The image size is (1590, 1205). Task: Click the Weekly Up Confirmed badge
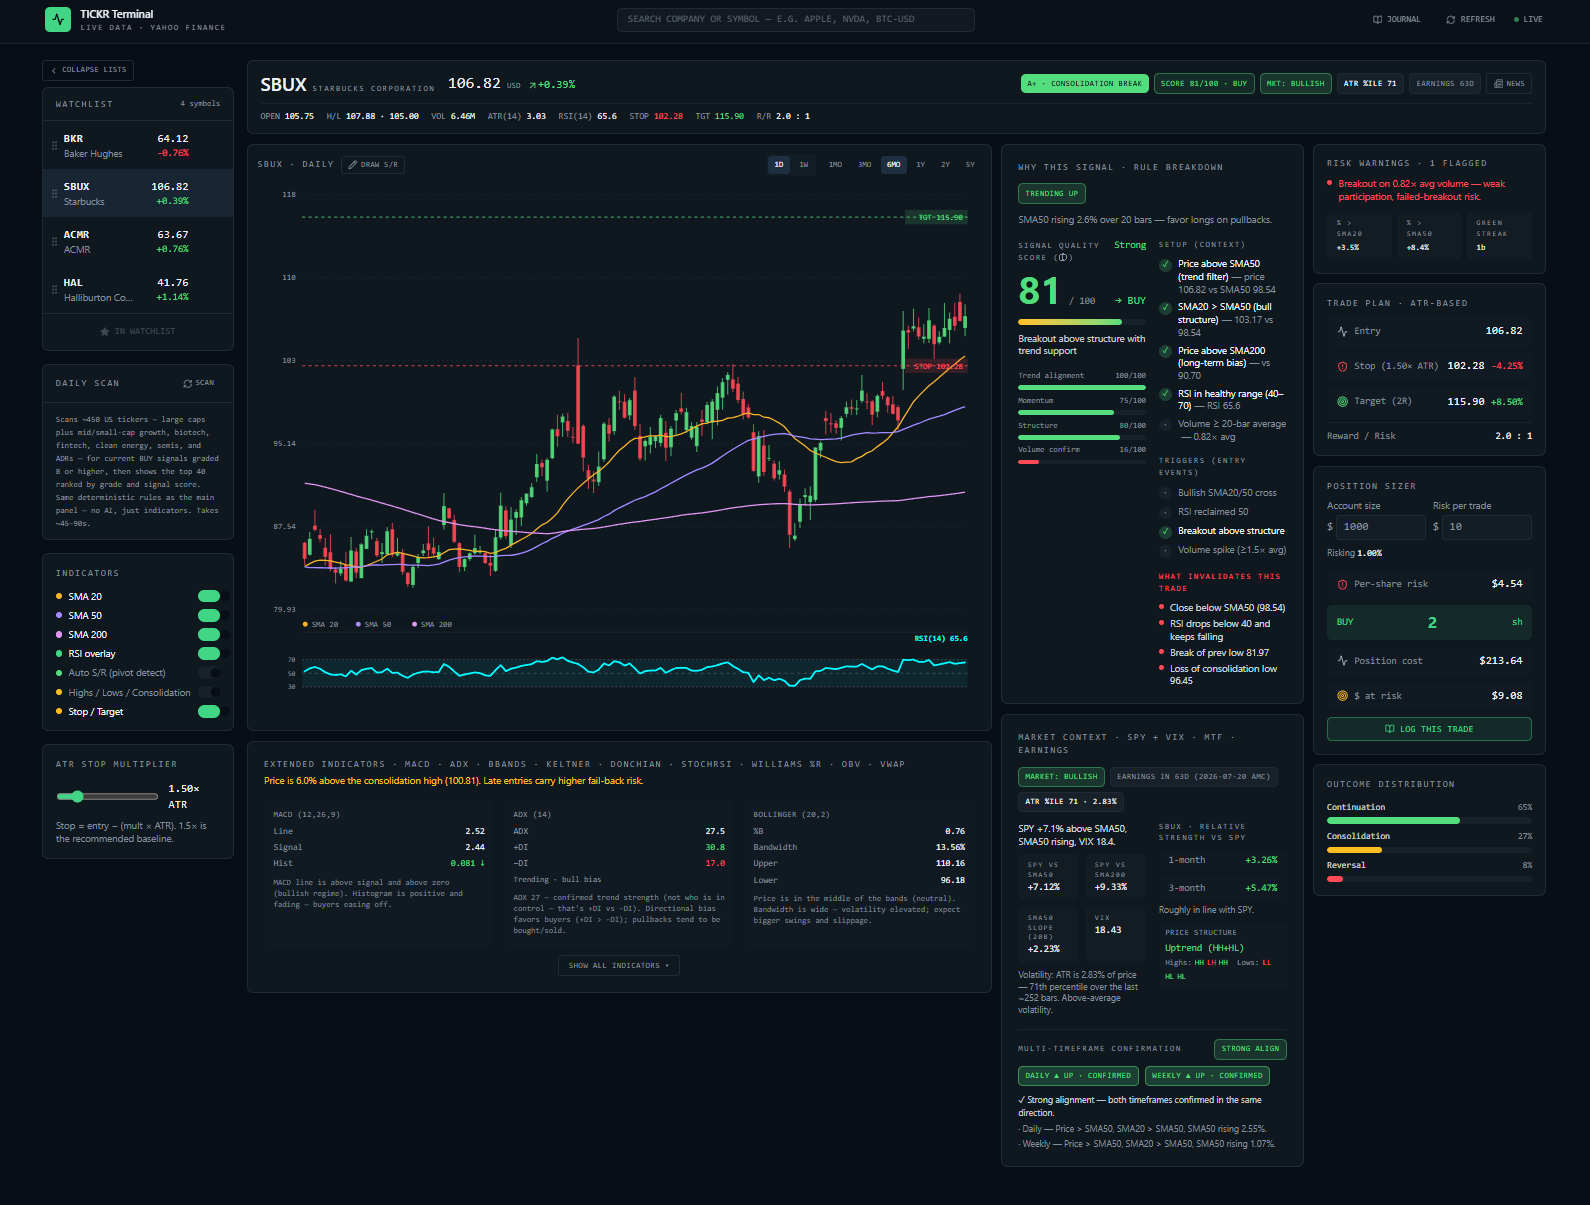(x=1207, y=1076)
